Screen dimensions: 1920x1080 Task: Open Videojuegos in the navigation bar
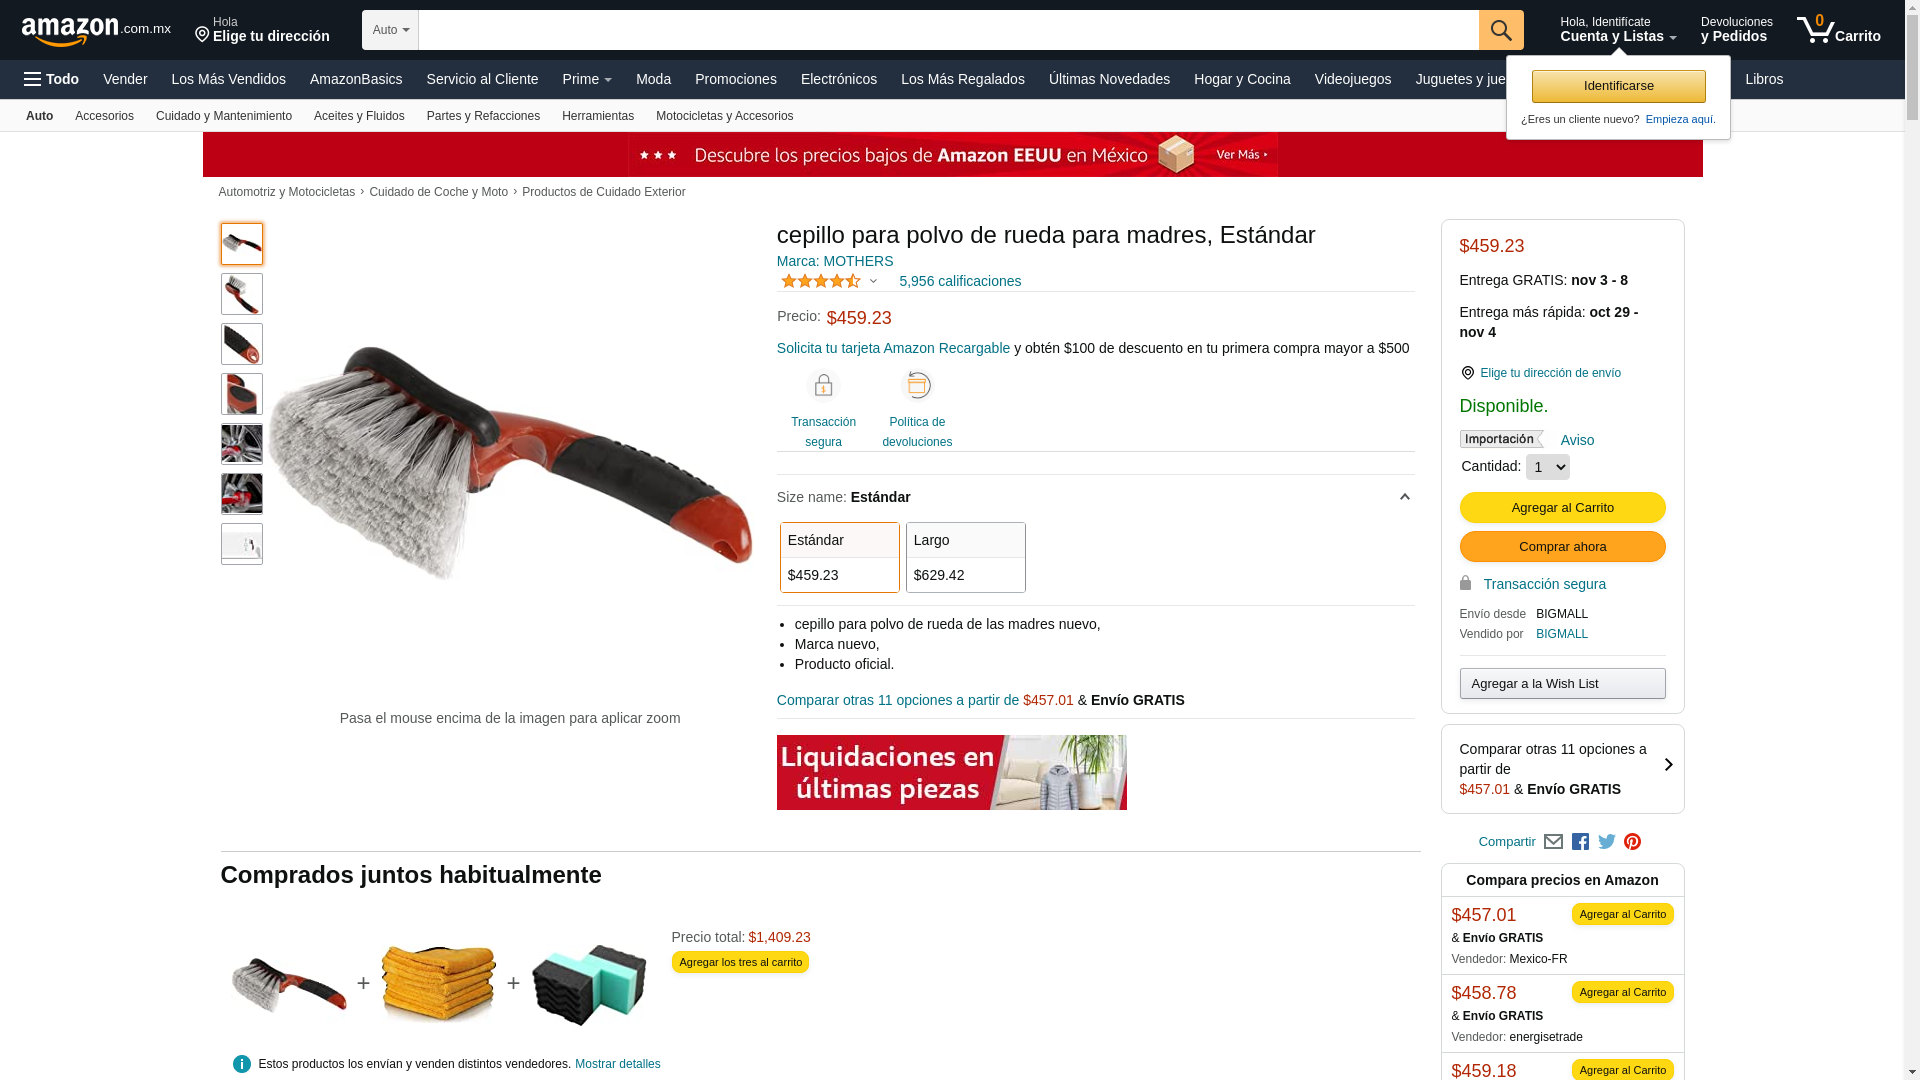[x=1352, y=79]
